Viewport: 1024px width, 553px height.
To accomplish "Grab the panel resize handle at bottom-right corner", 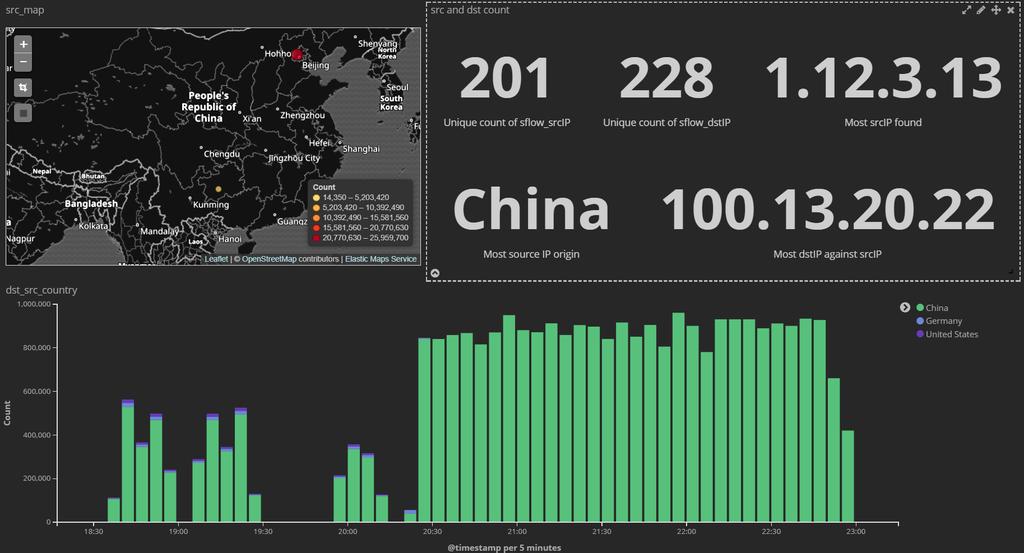I will (1012, 271).
